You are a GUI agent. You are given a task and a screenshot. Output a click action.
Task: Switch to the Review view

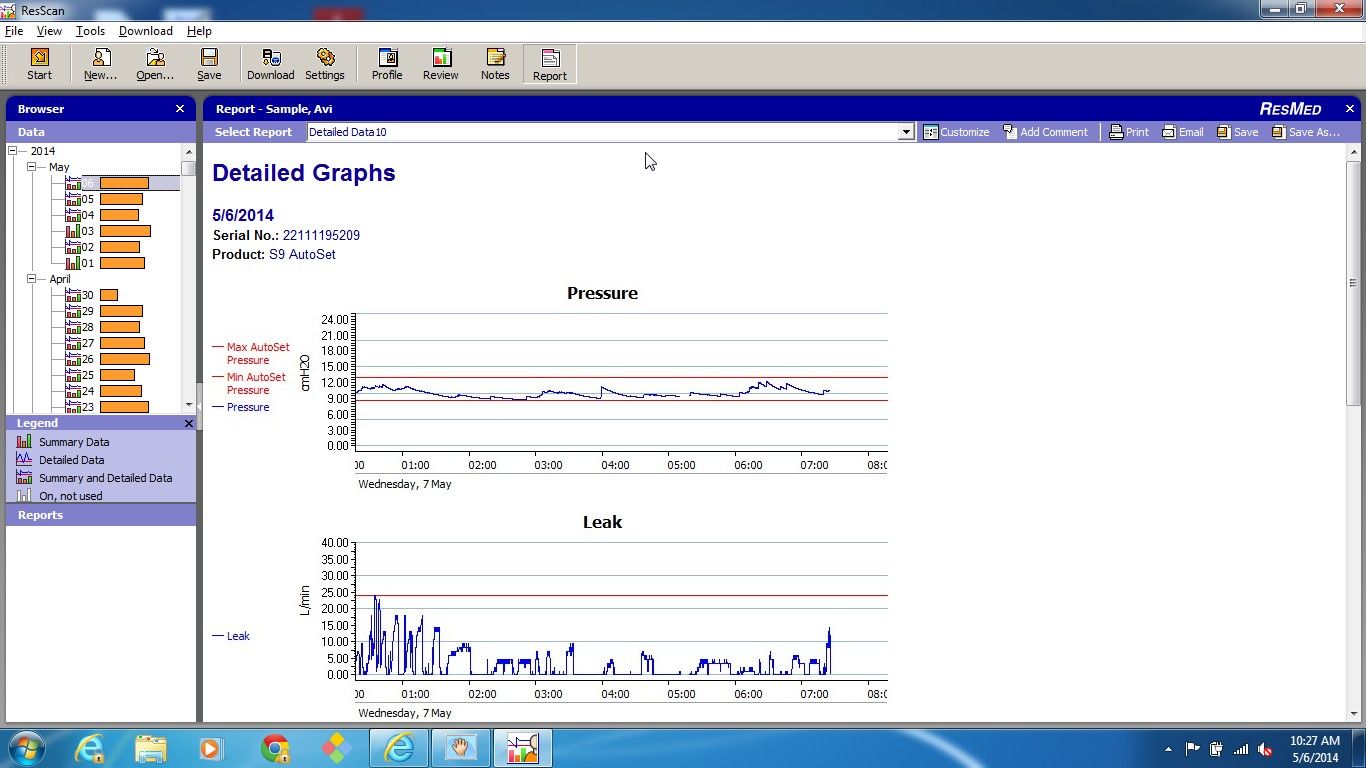pos(441,65)
